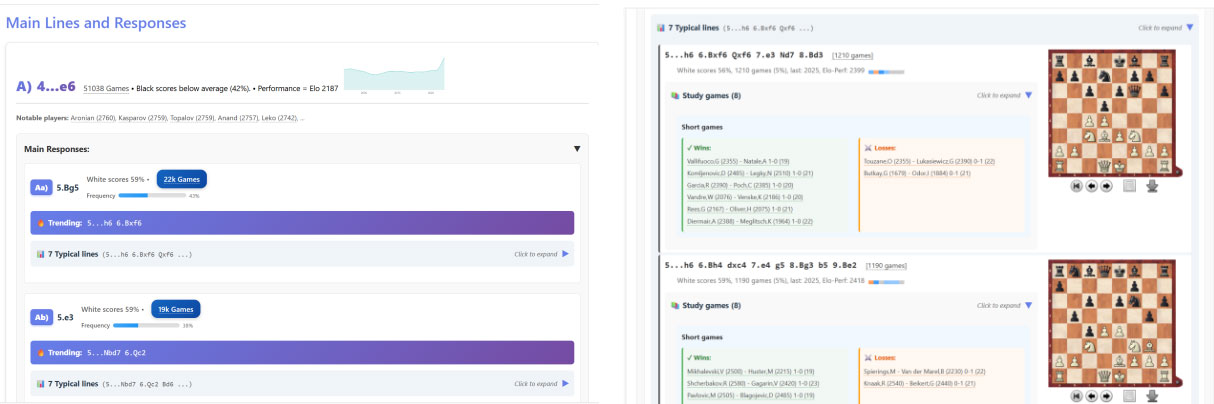Collapse the Main Responses section

[x=576, y=149]
